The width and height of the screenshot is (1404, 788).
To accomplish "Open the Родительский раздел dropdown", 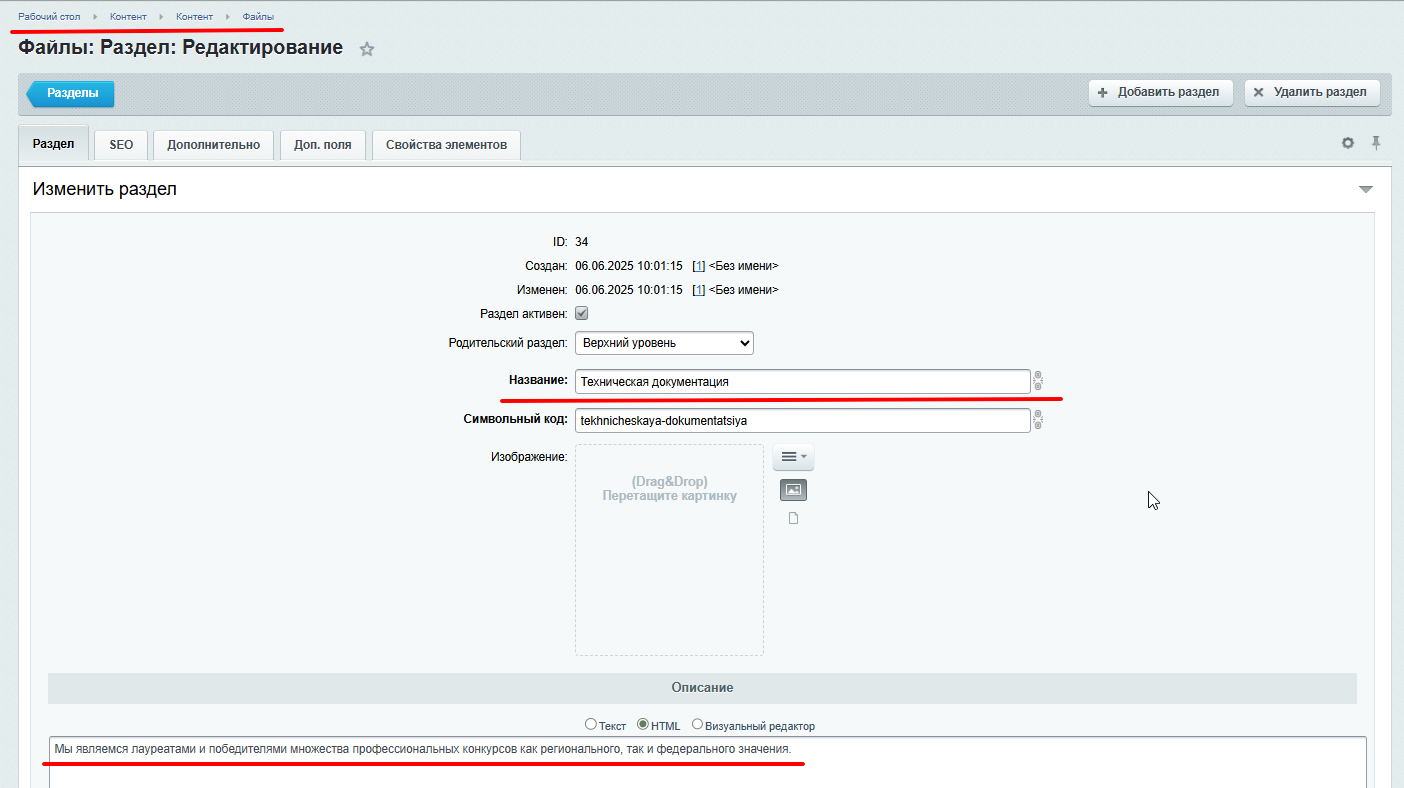I will pyautogui.click(x=664, y=343).
